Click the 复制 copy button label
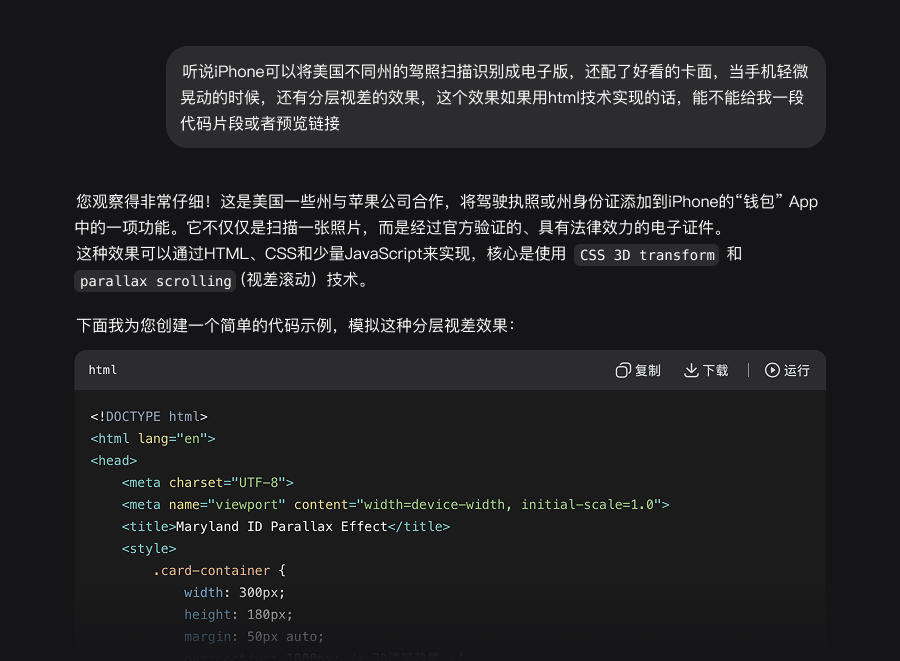 click(648, 371)
